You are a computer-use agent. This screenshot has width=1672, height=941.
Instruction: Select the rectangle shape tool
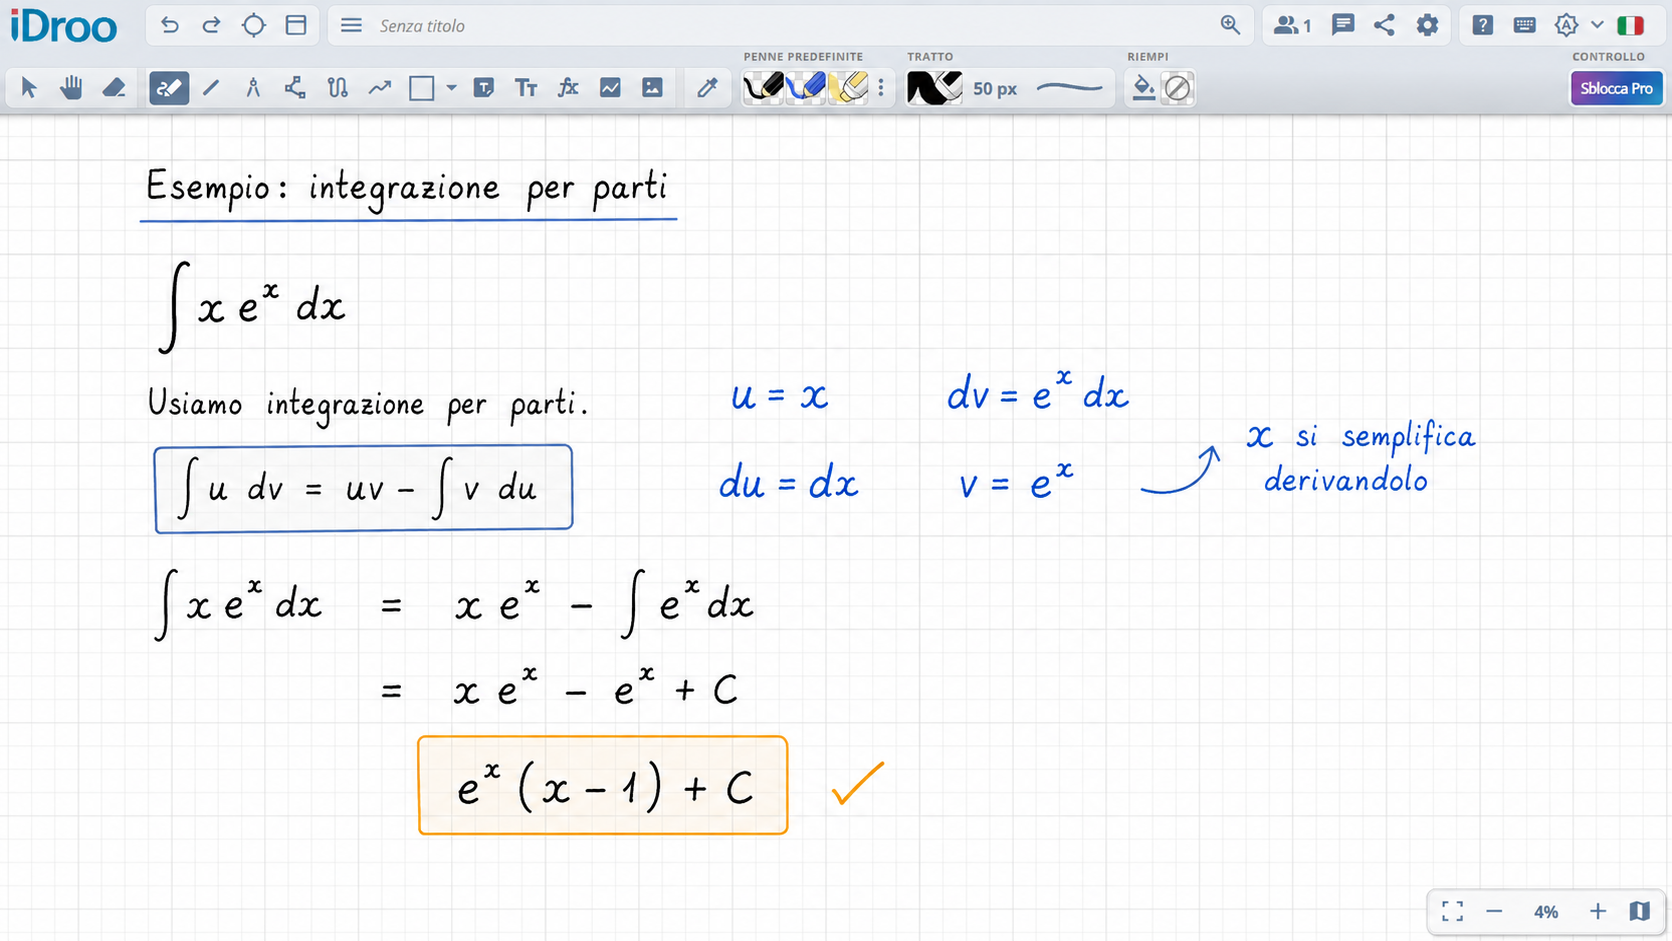(422, 88)
